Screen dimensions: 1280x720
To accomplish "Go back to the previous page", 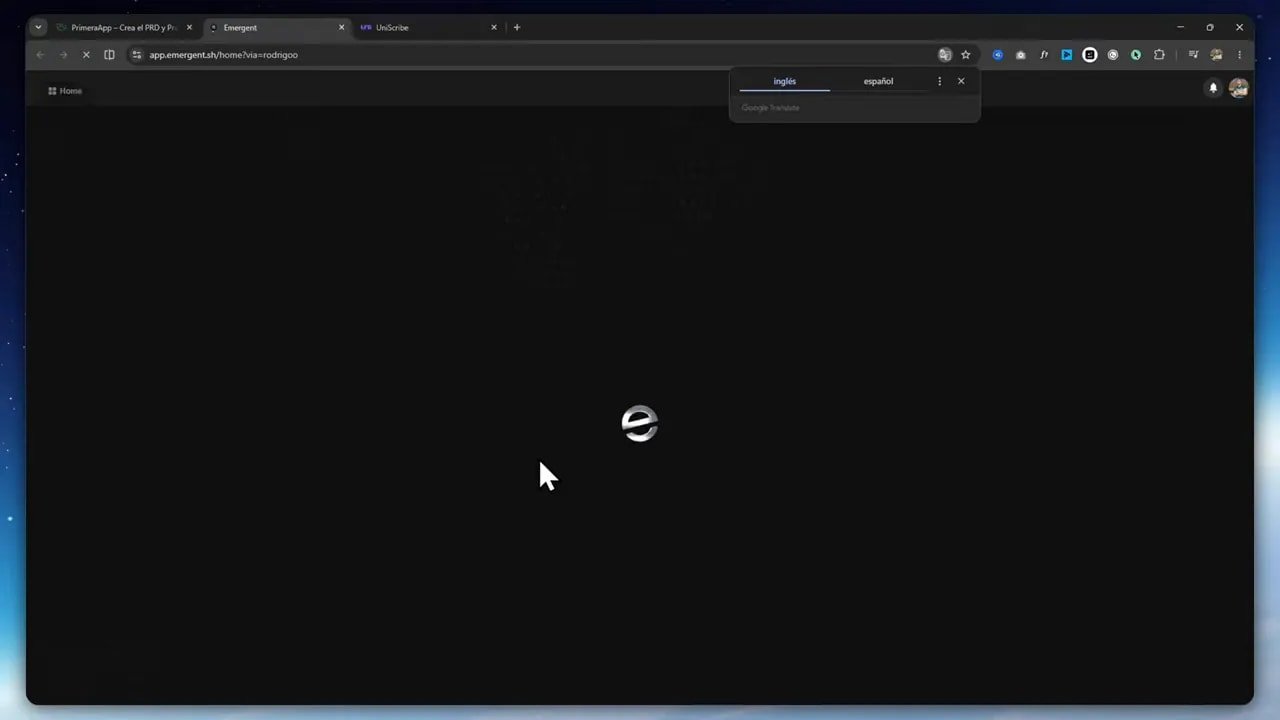I will pos(40,55).
